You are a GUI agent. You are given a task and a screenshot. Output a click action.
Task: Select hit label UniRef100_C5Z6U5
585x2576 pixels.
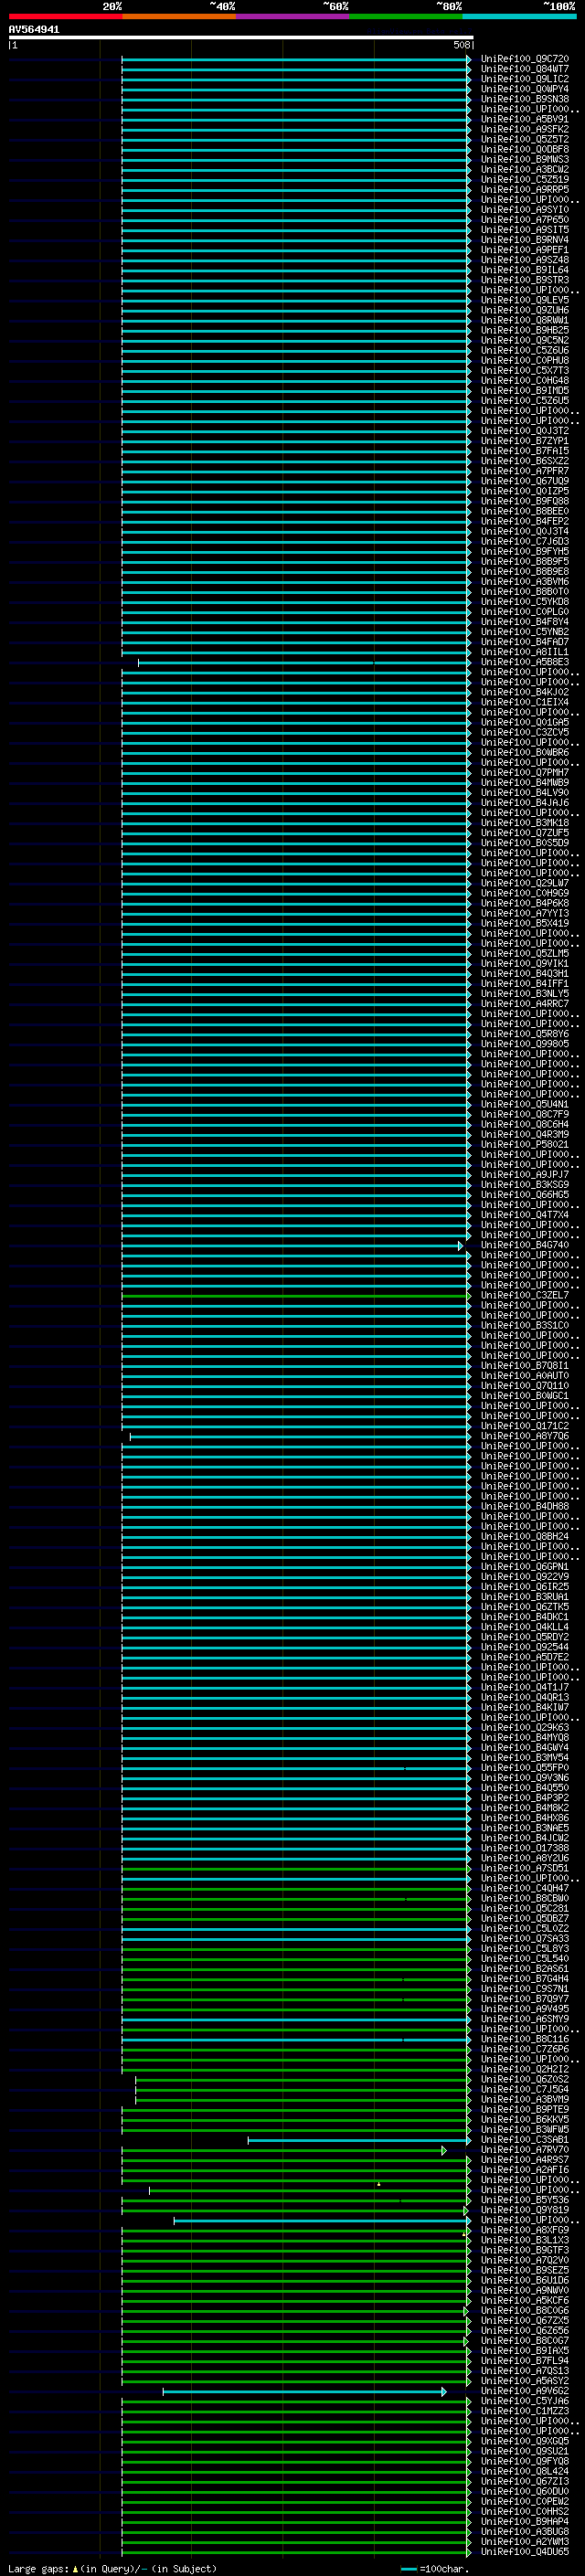(x=524, y=400)
